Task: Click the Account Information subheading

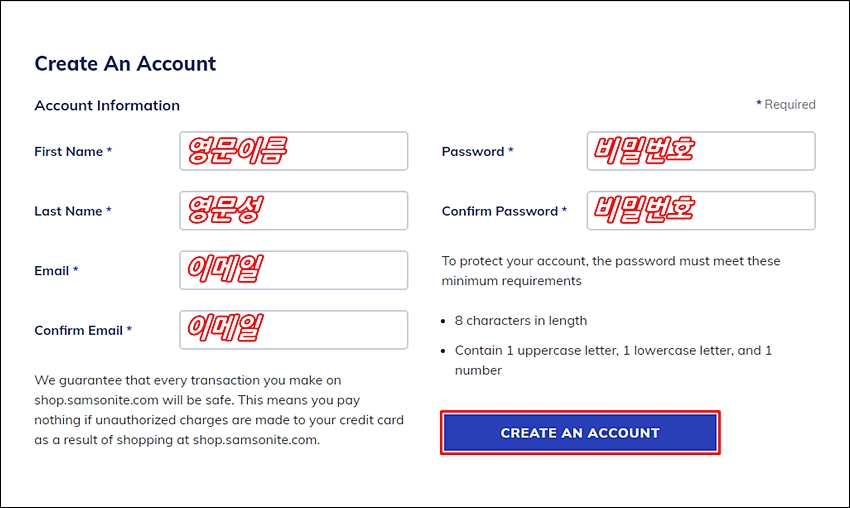Action: pos(107,105)
